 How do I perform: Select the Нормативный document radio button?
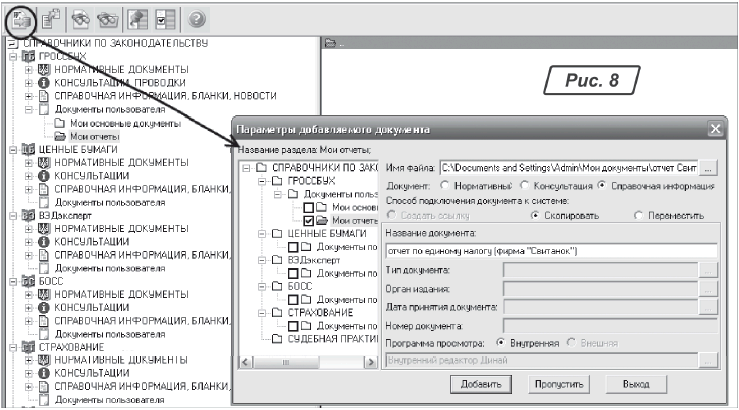(x=444, y=185)
